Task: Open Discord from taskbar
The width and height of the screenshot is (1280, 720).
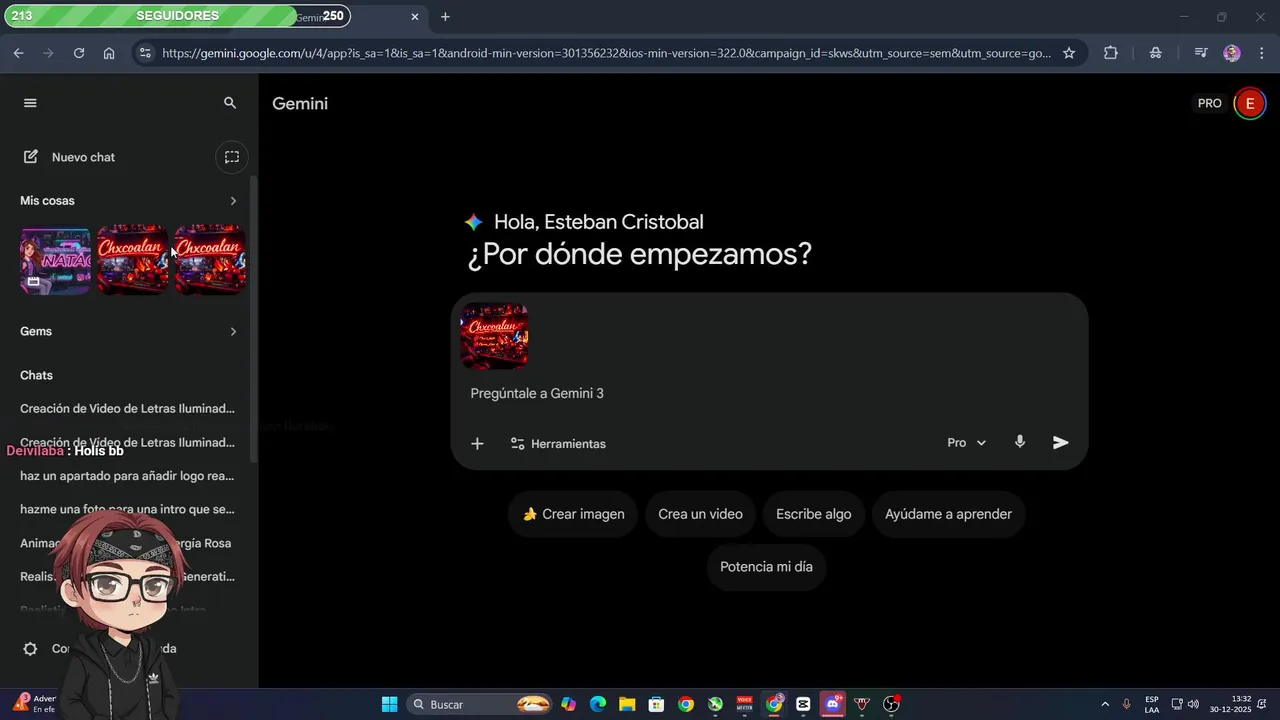Action: pyautogui.click(x=833, y=704)
